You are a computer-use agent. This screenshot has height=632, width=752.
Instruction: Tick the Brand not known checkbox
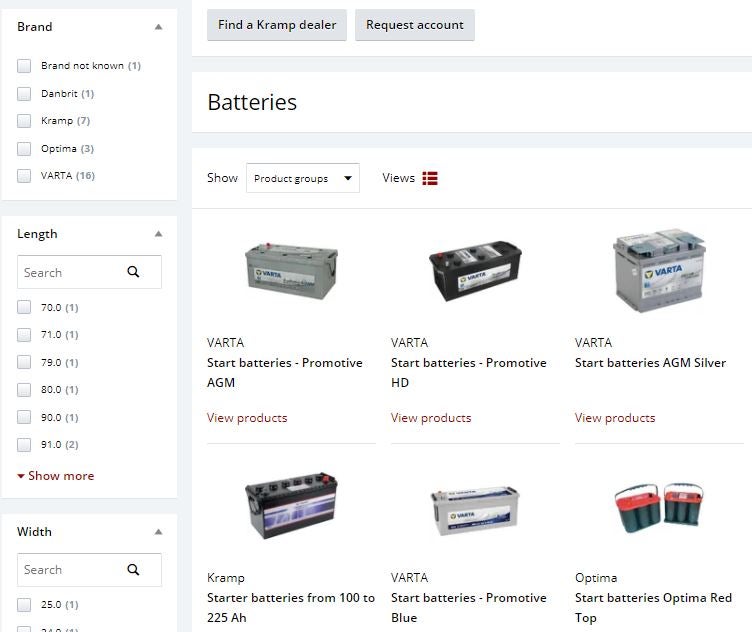(24, 66)
